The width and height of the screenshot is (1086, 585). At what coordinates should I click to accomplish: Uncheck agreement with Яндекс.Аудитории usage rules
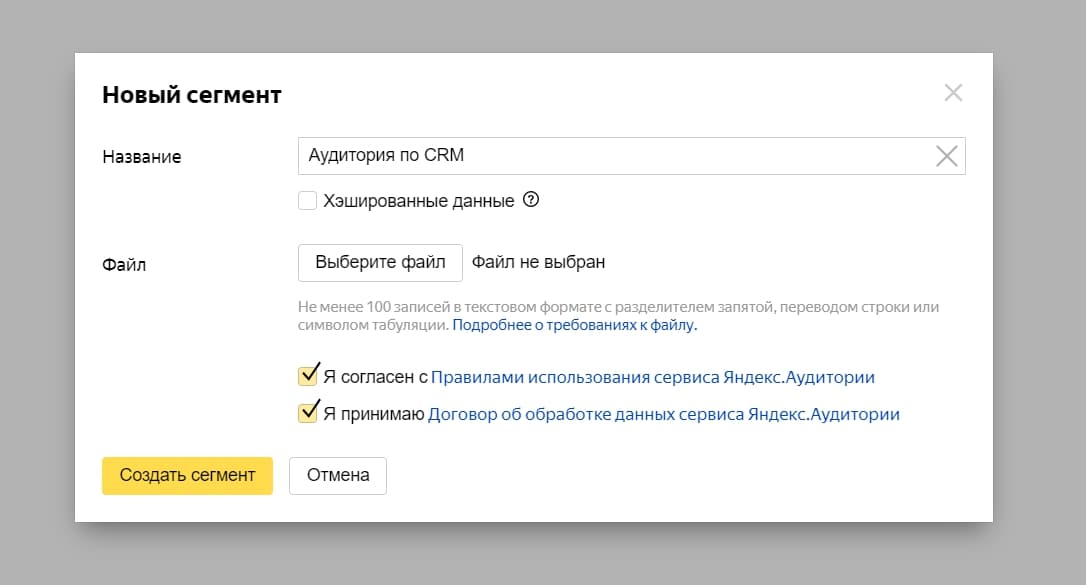point(308,375)
